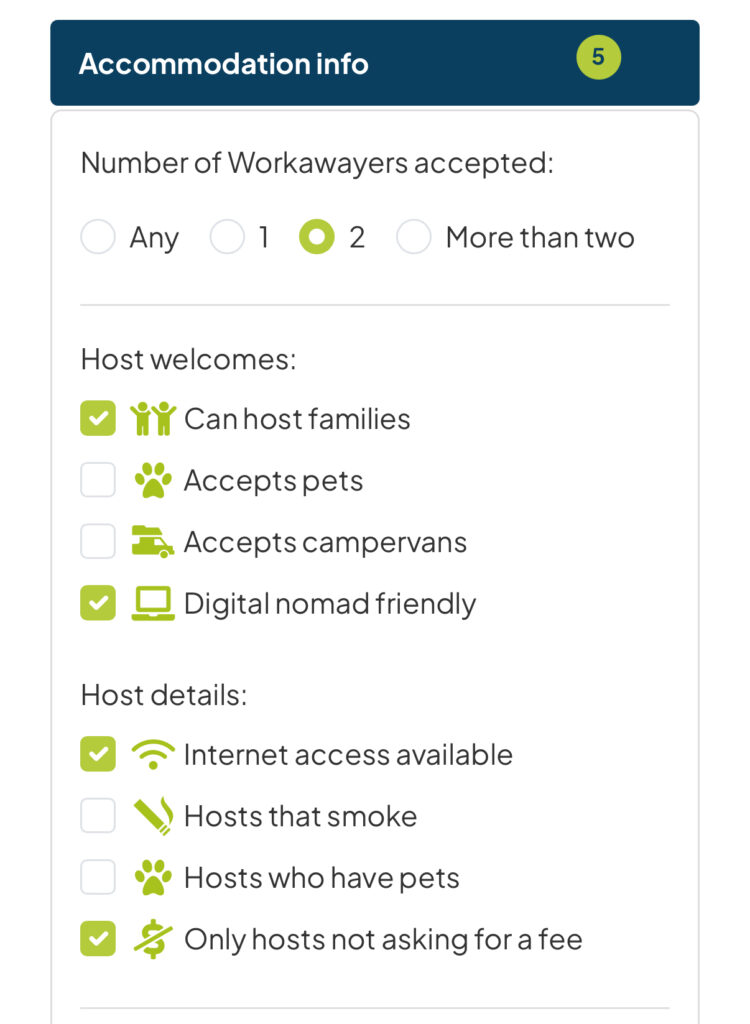Click the cigarette icon for Hosts that smoke
Viewport: 750px width, 1024px height.
pos(153,816)
